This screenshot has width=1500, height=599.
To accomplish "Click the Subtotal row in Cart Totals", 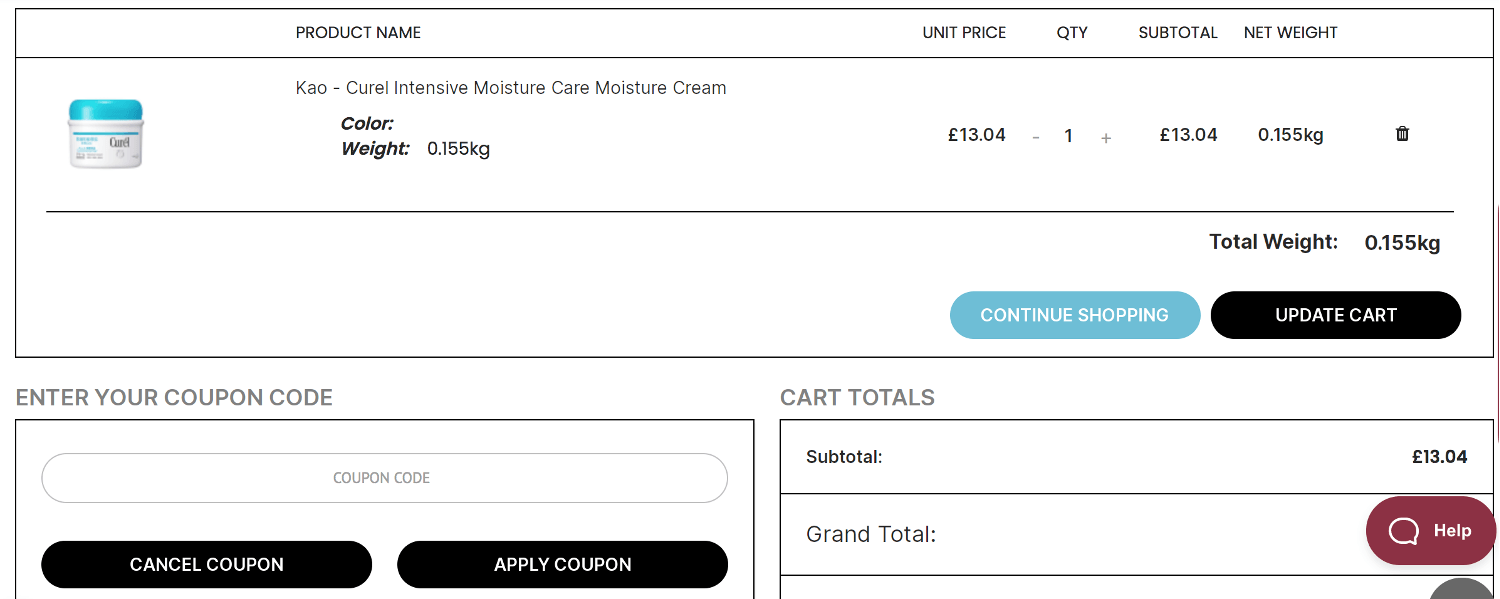I will pos(1136,457).
